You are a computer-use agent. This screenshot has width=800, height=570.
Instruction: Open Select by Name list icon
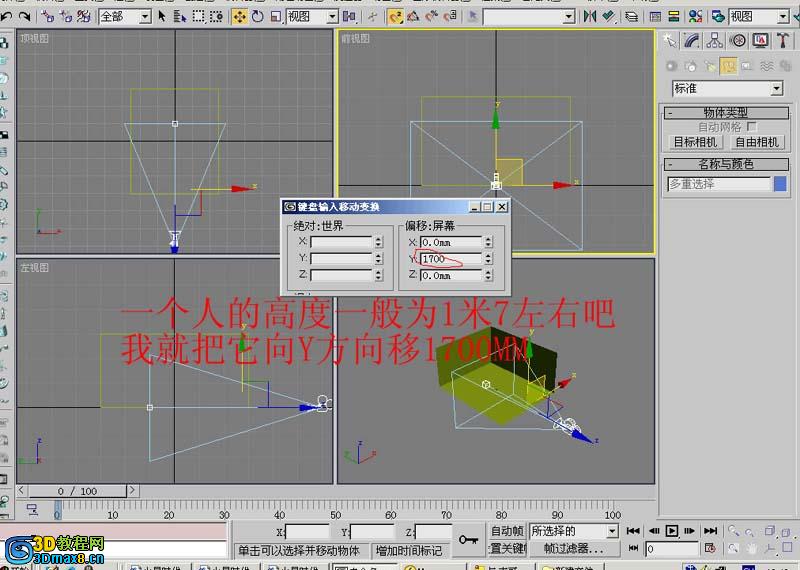180,17
